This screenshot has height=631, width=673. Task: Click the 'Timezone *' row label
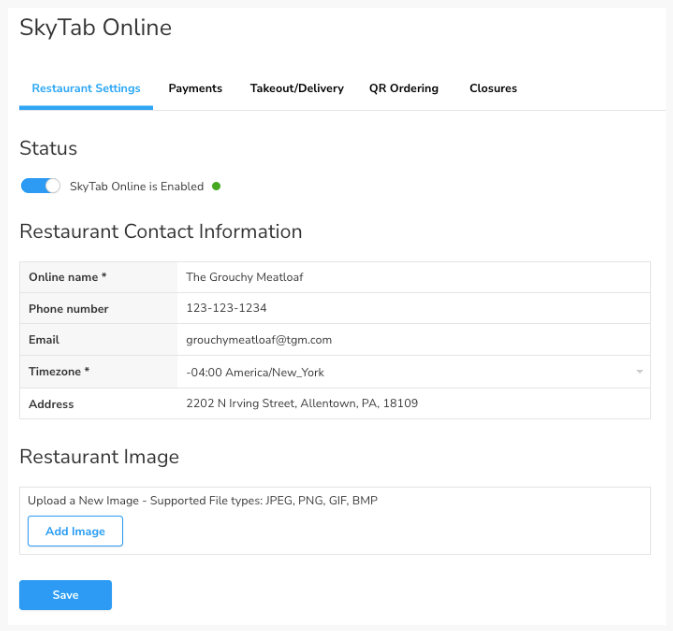[59, 372]
